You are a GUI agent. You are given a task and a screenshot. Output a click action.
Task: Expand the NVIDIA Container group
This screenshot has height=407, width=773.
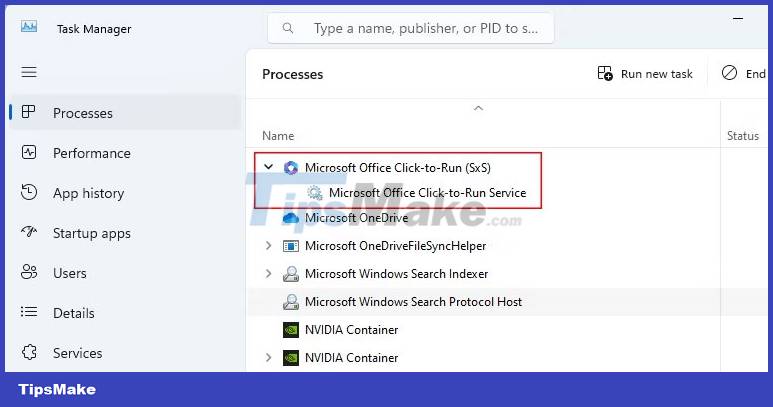coord(268,357)
